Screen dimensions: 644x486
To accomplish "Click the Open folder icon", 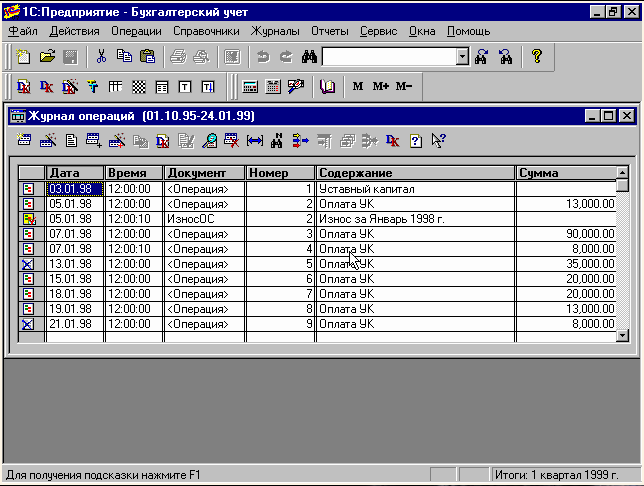I will (47, 56).
